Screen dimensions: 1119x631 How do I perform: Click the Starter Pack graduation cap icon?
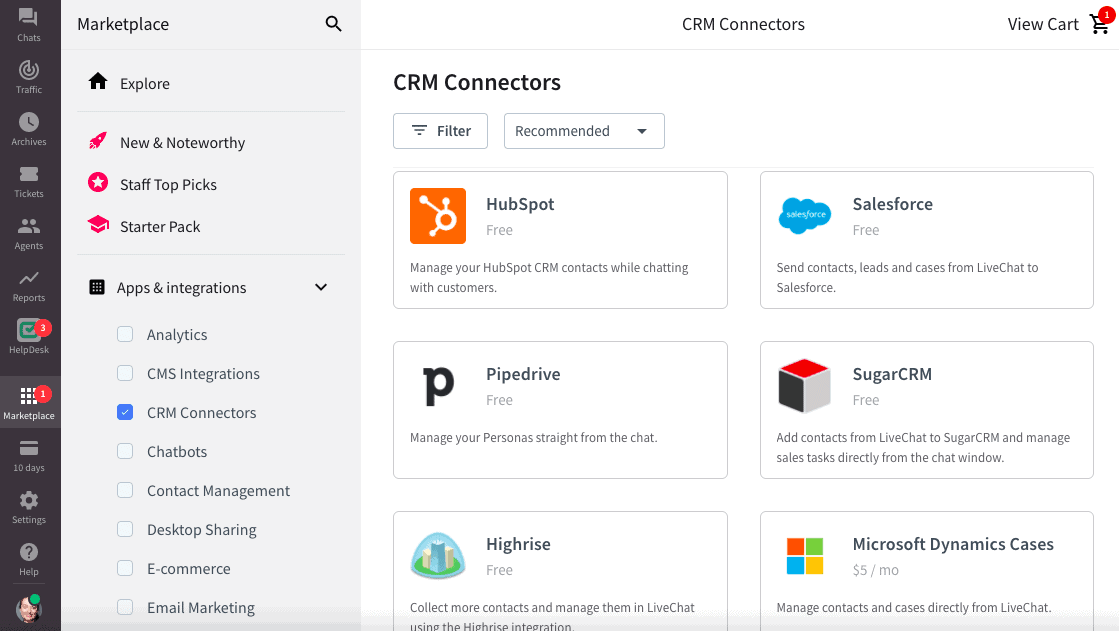(98, 225)
